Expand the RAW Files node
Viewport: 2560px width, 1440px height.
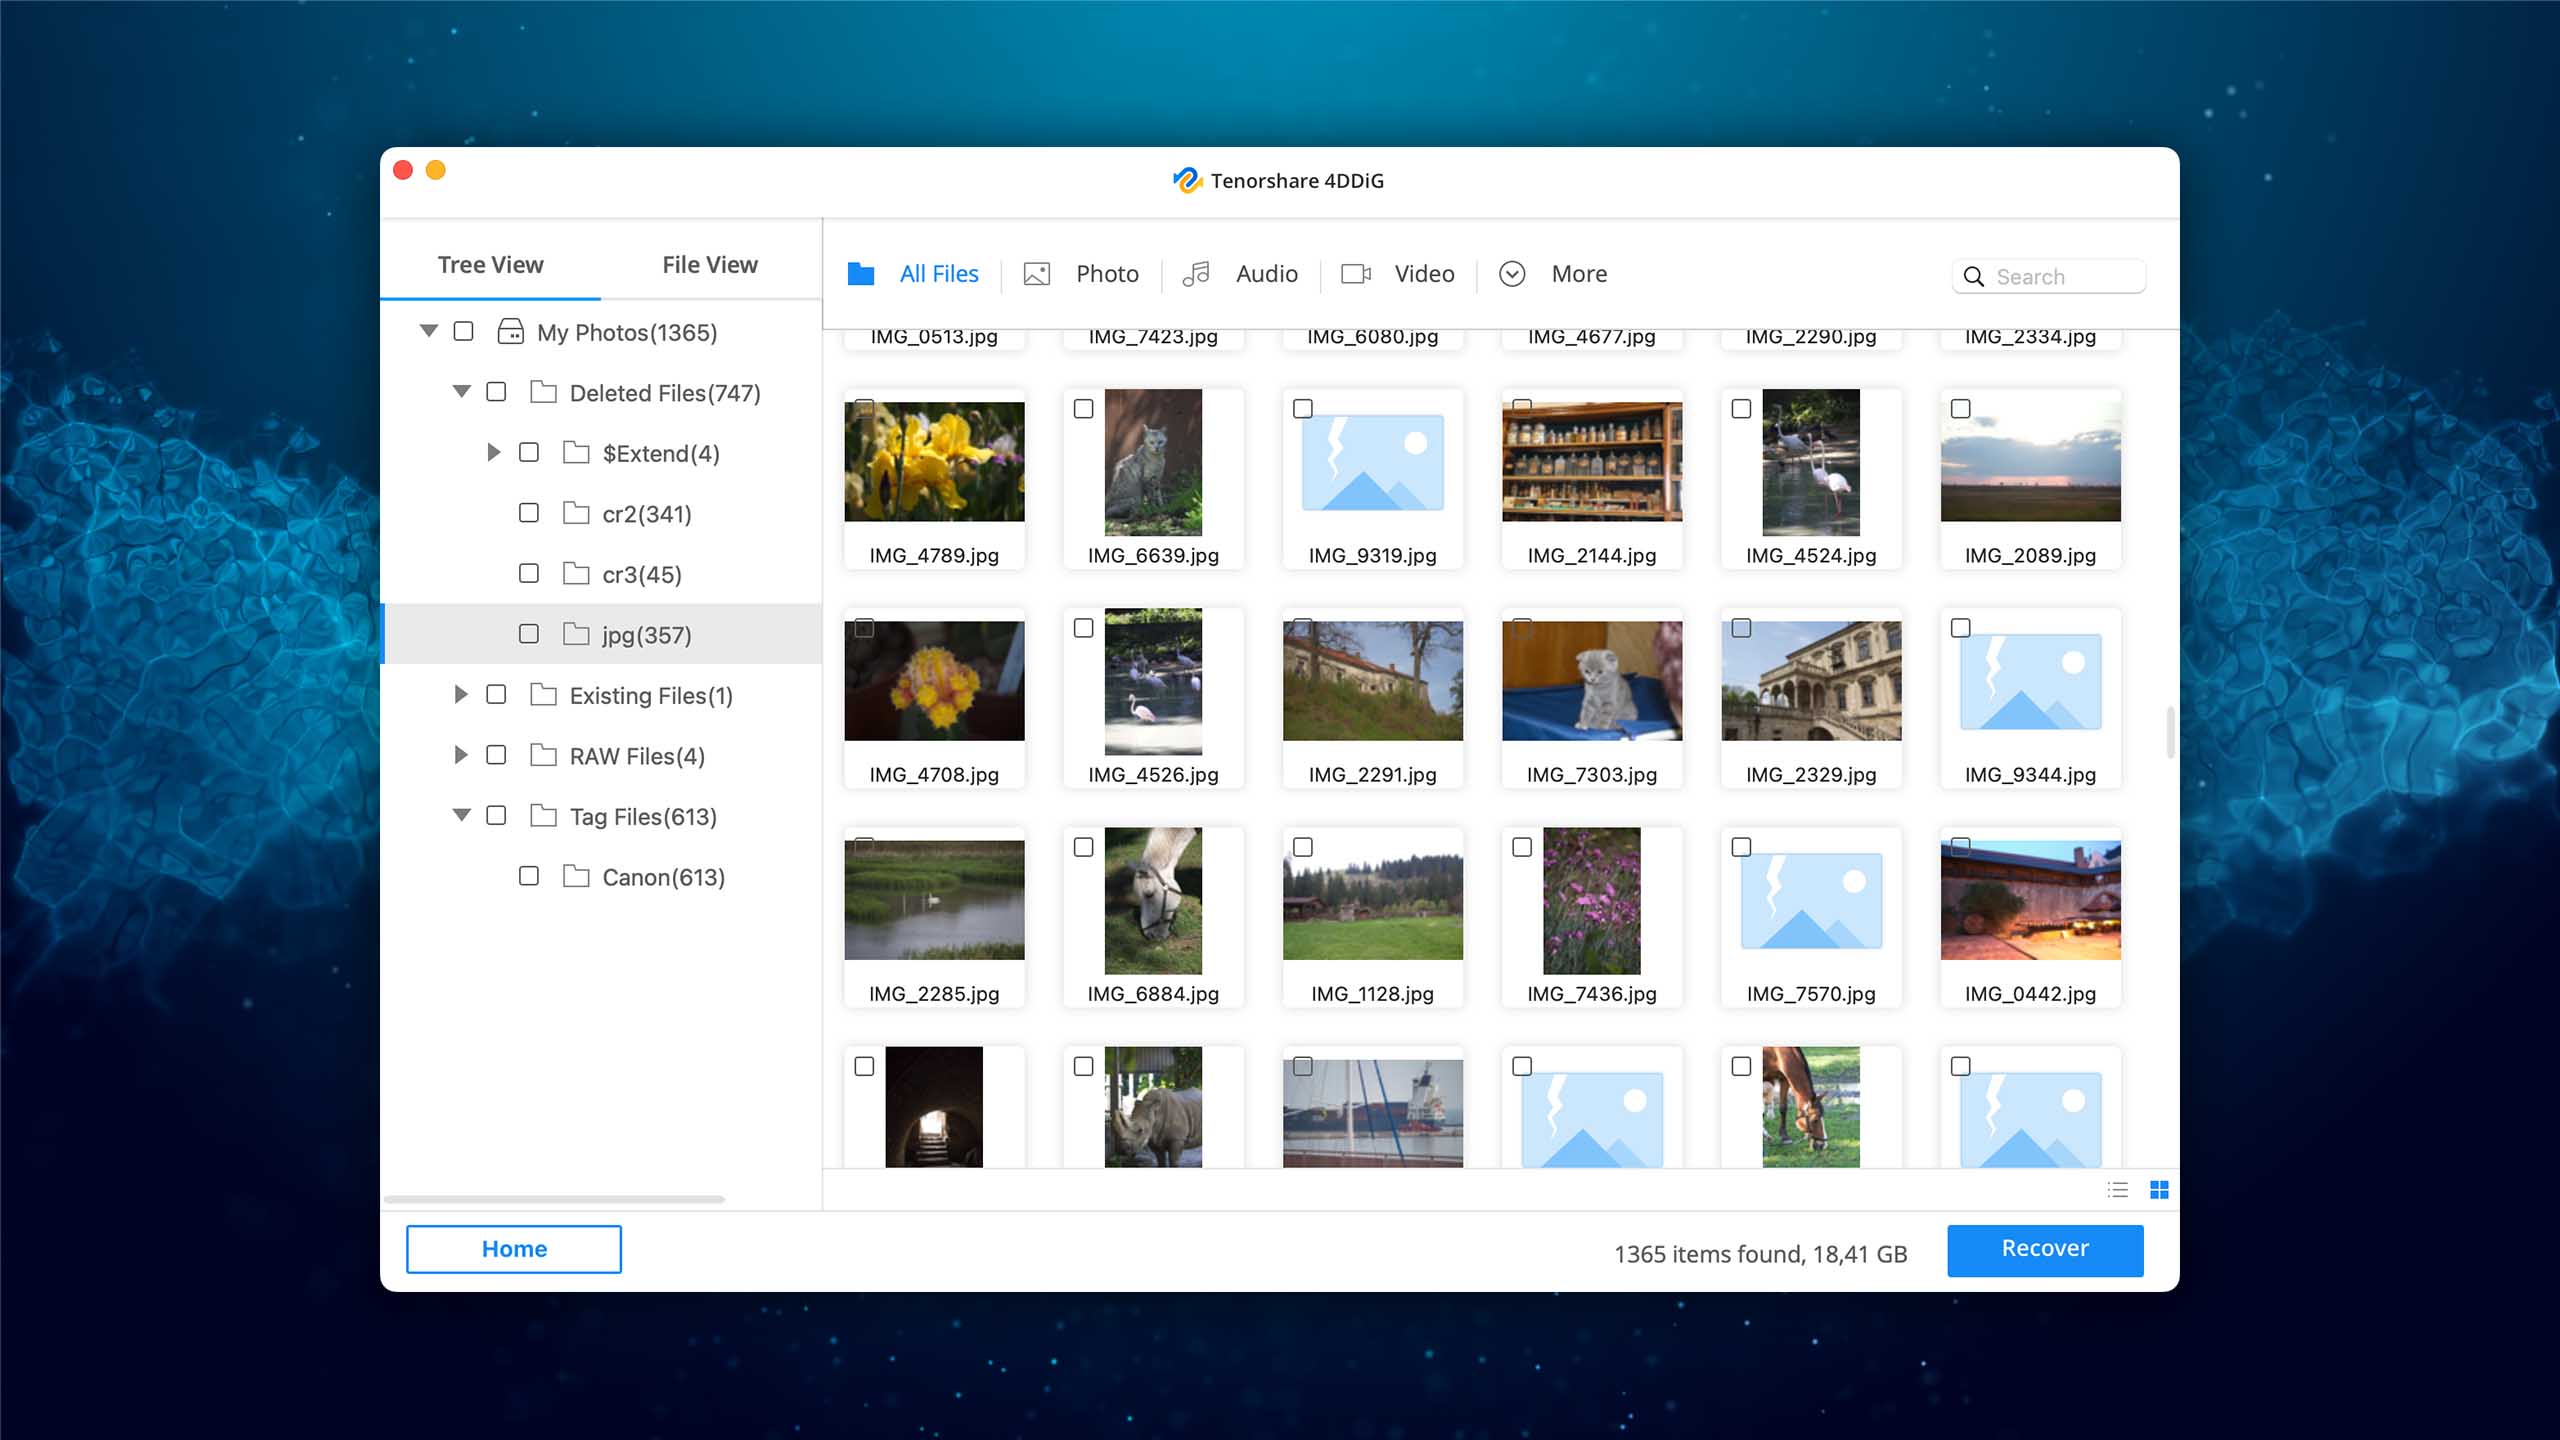tap(460, 755)
